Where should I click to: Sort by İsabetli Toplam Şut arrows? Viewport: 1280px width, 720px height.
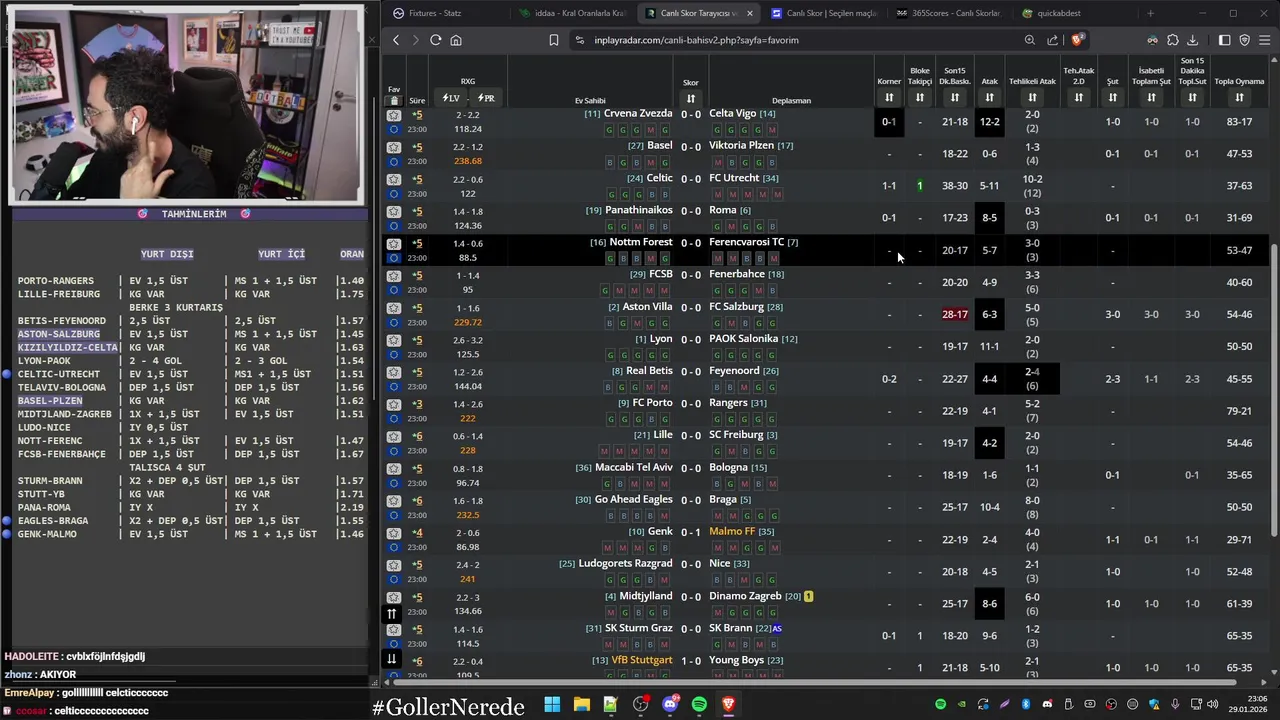[1151, 97]
